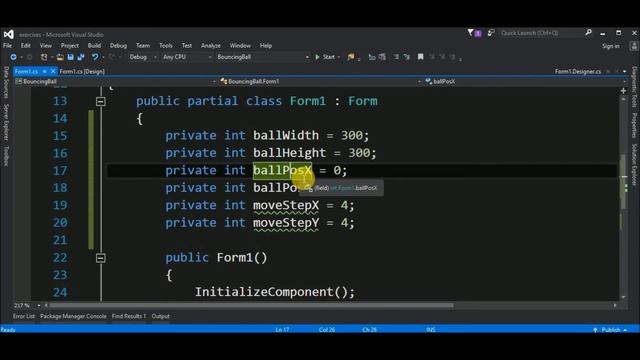The height and width of the screenshot is (360, 640).
Task: Open the Error List panel tab
Action: click(24, 316)
